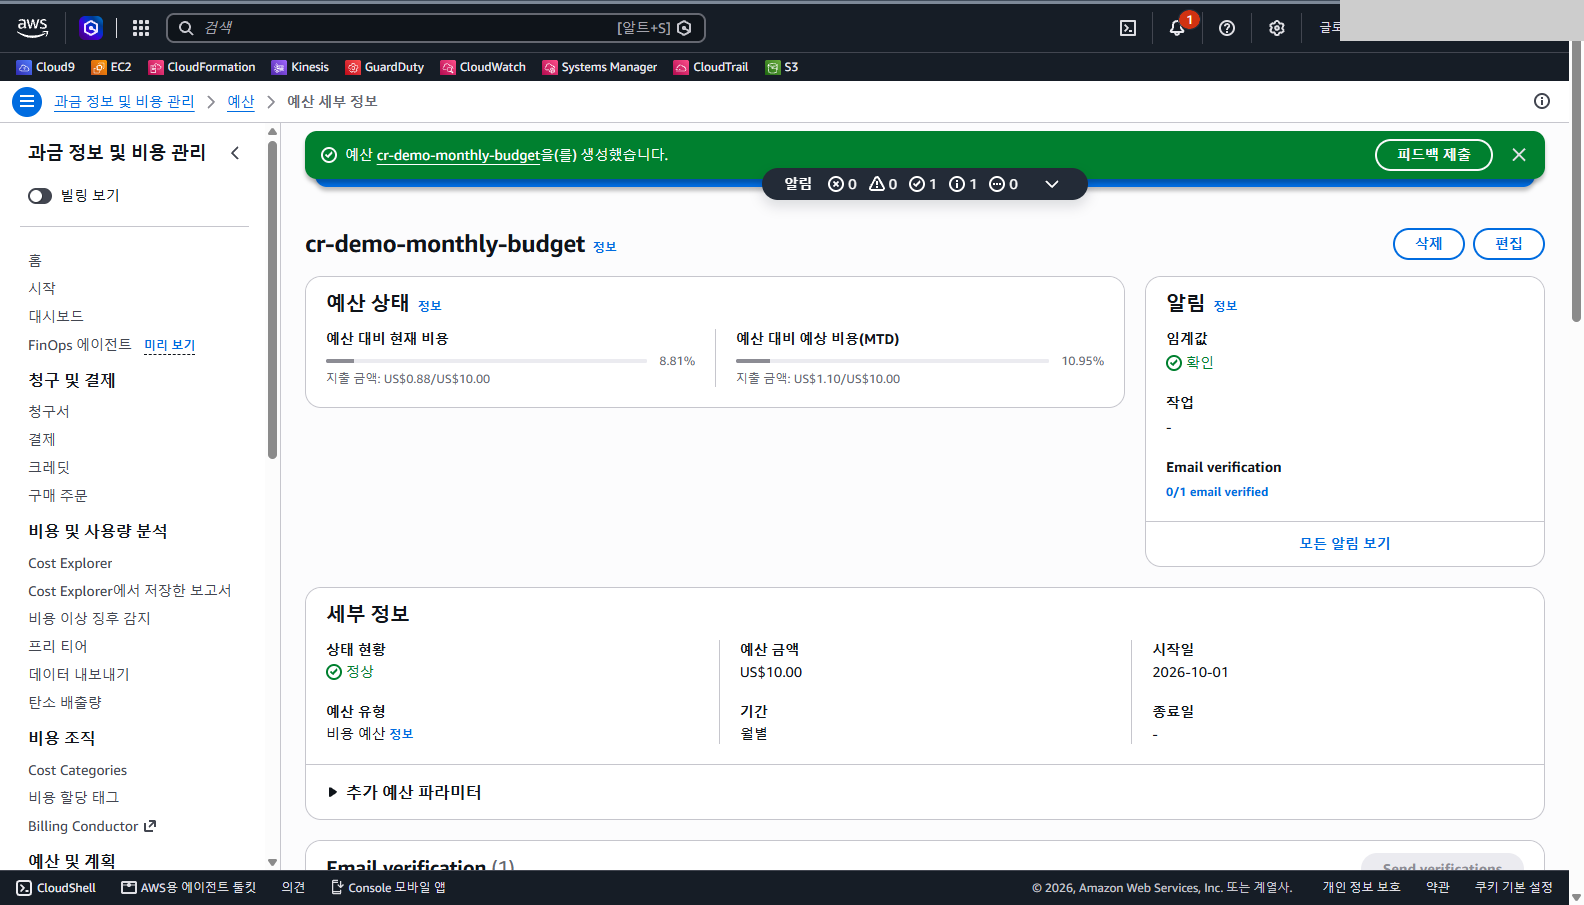Open the AWS home logo
Screen dimensions: 1584x905
click(33, 28)
